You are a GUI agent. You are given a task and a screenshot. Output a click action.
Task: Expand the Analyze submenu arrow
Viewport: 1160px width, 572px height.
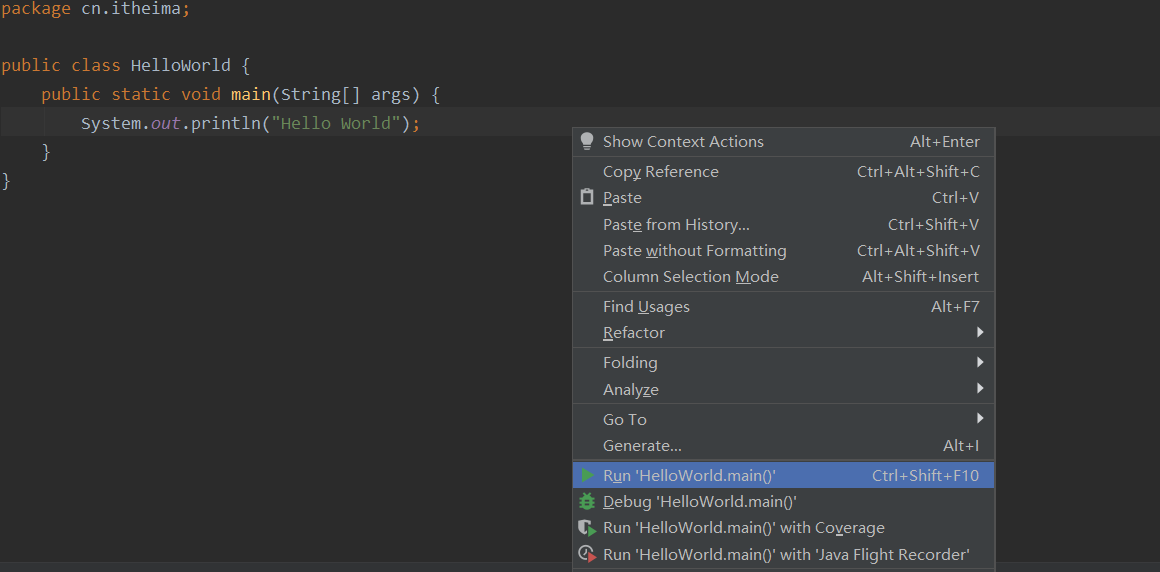point(980,389)
